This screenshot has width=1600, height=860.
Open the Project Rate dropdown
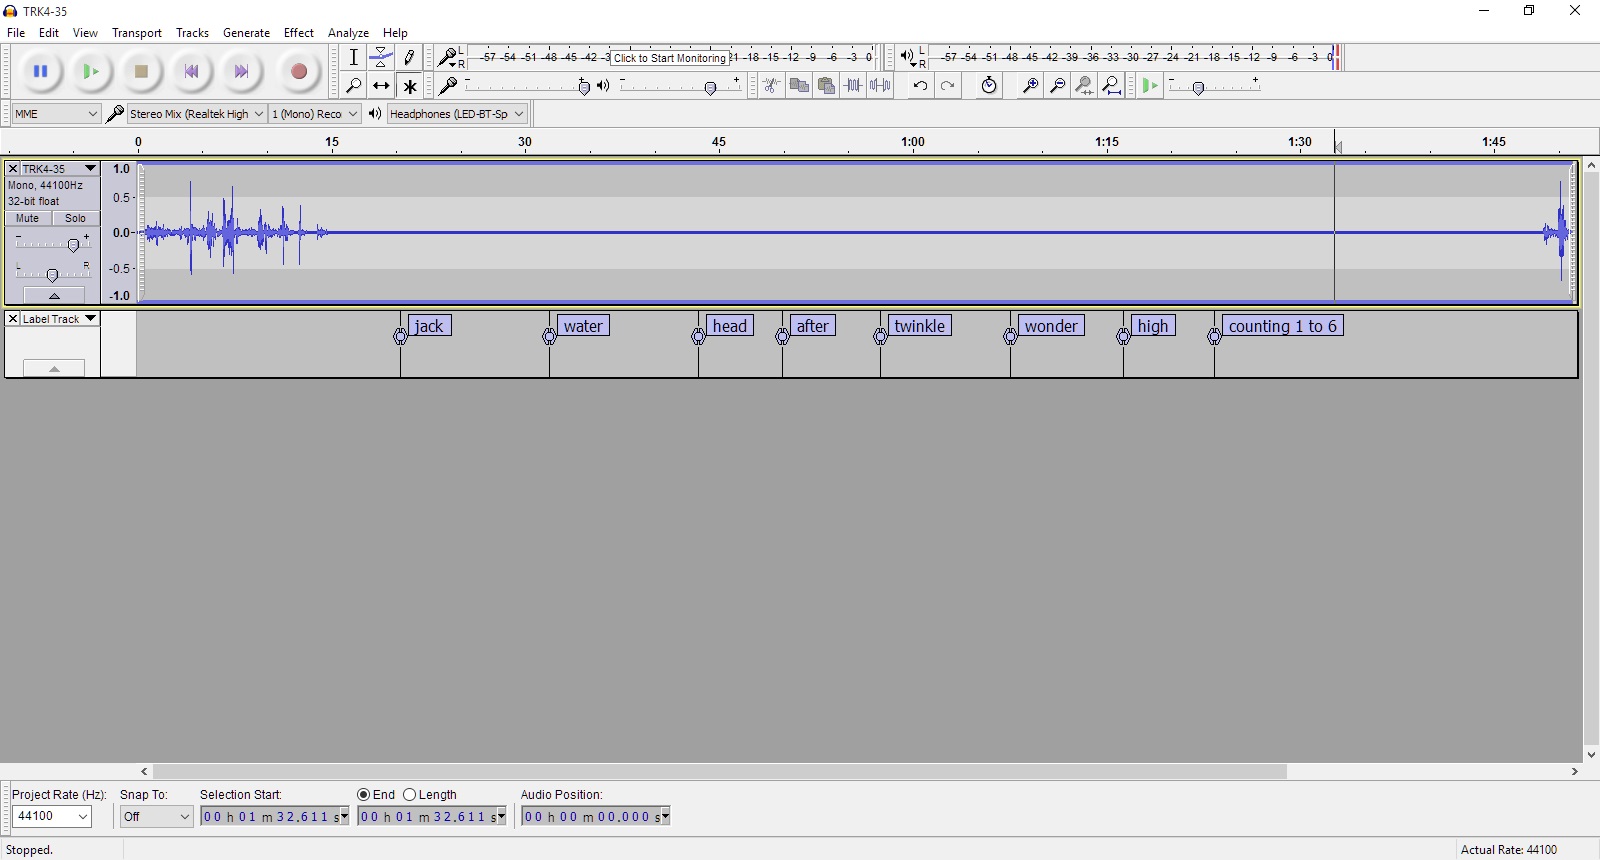pos(52,817)
